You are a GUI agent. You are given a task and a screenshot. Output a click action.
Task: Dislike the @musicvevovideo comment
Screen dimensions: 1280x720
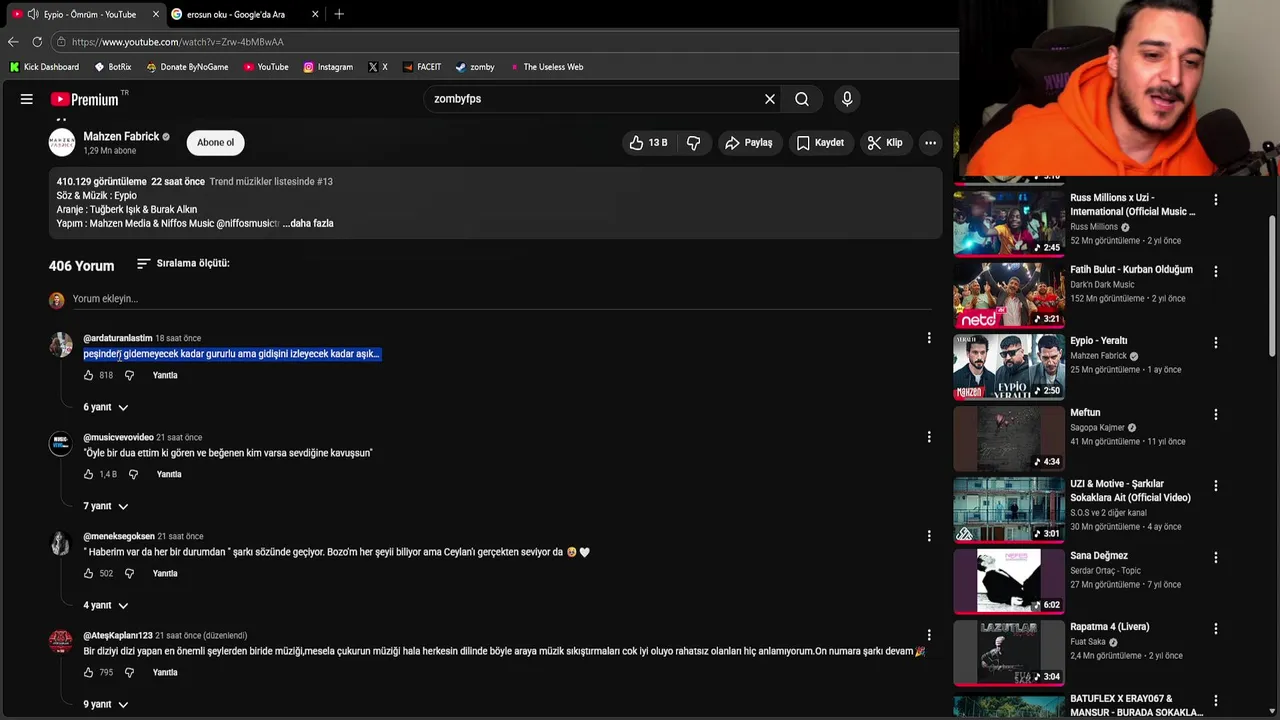click(133, 474)
